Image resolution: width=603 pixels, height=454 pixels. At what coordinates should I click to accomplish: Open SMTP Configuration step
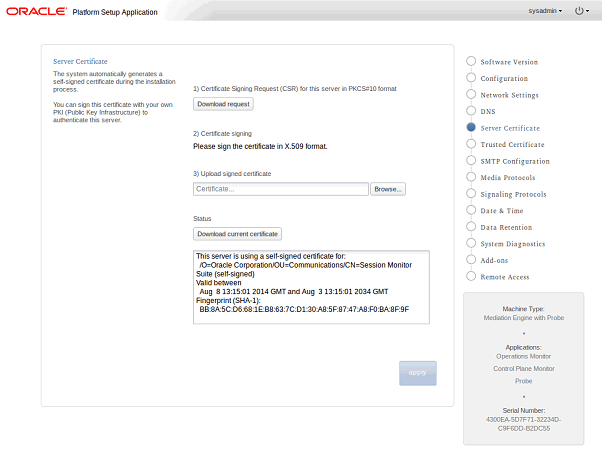515,161
